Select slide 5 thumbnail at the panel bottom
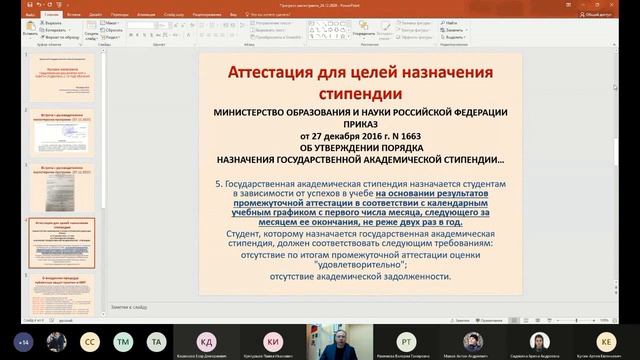This screenshot has height=360, width=640. click(62, 295)
